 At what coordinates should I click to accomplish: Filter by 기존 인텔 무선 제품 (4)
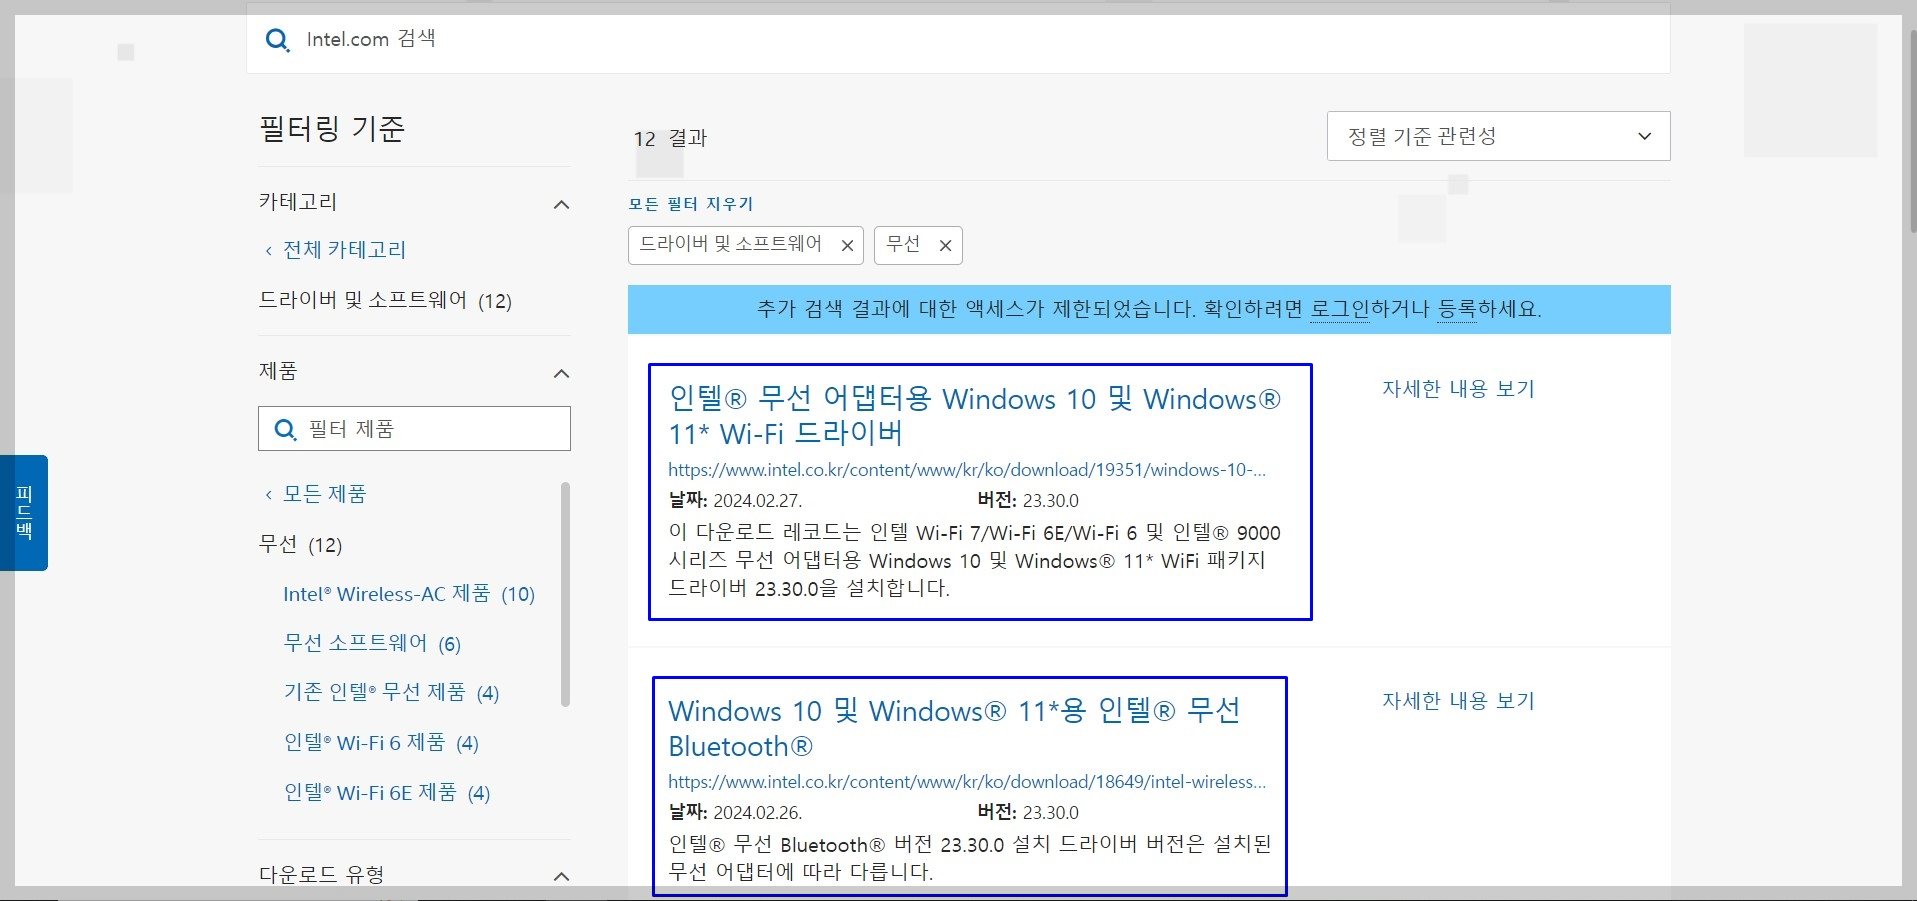click(391, 693)
